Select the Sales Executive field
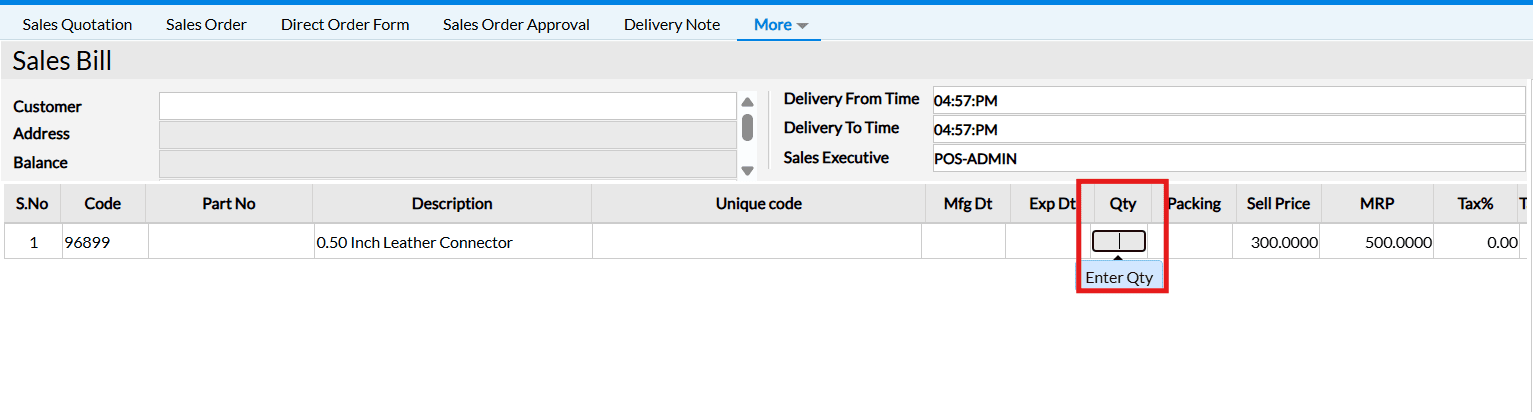The image size is (1533, 412). pyautogui.click(x=1228, y=158)
